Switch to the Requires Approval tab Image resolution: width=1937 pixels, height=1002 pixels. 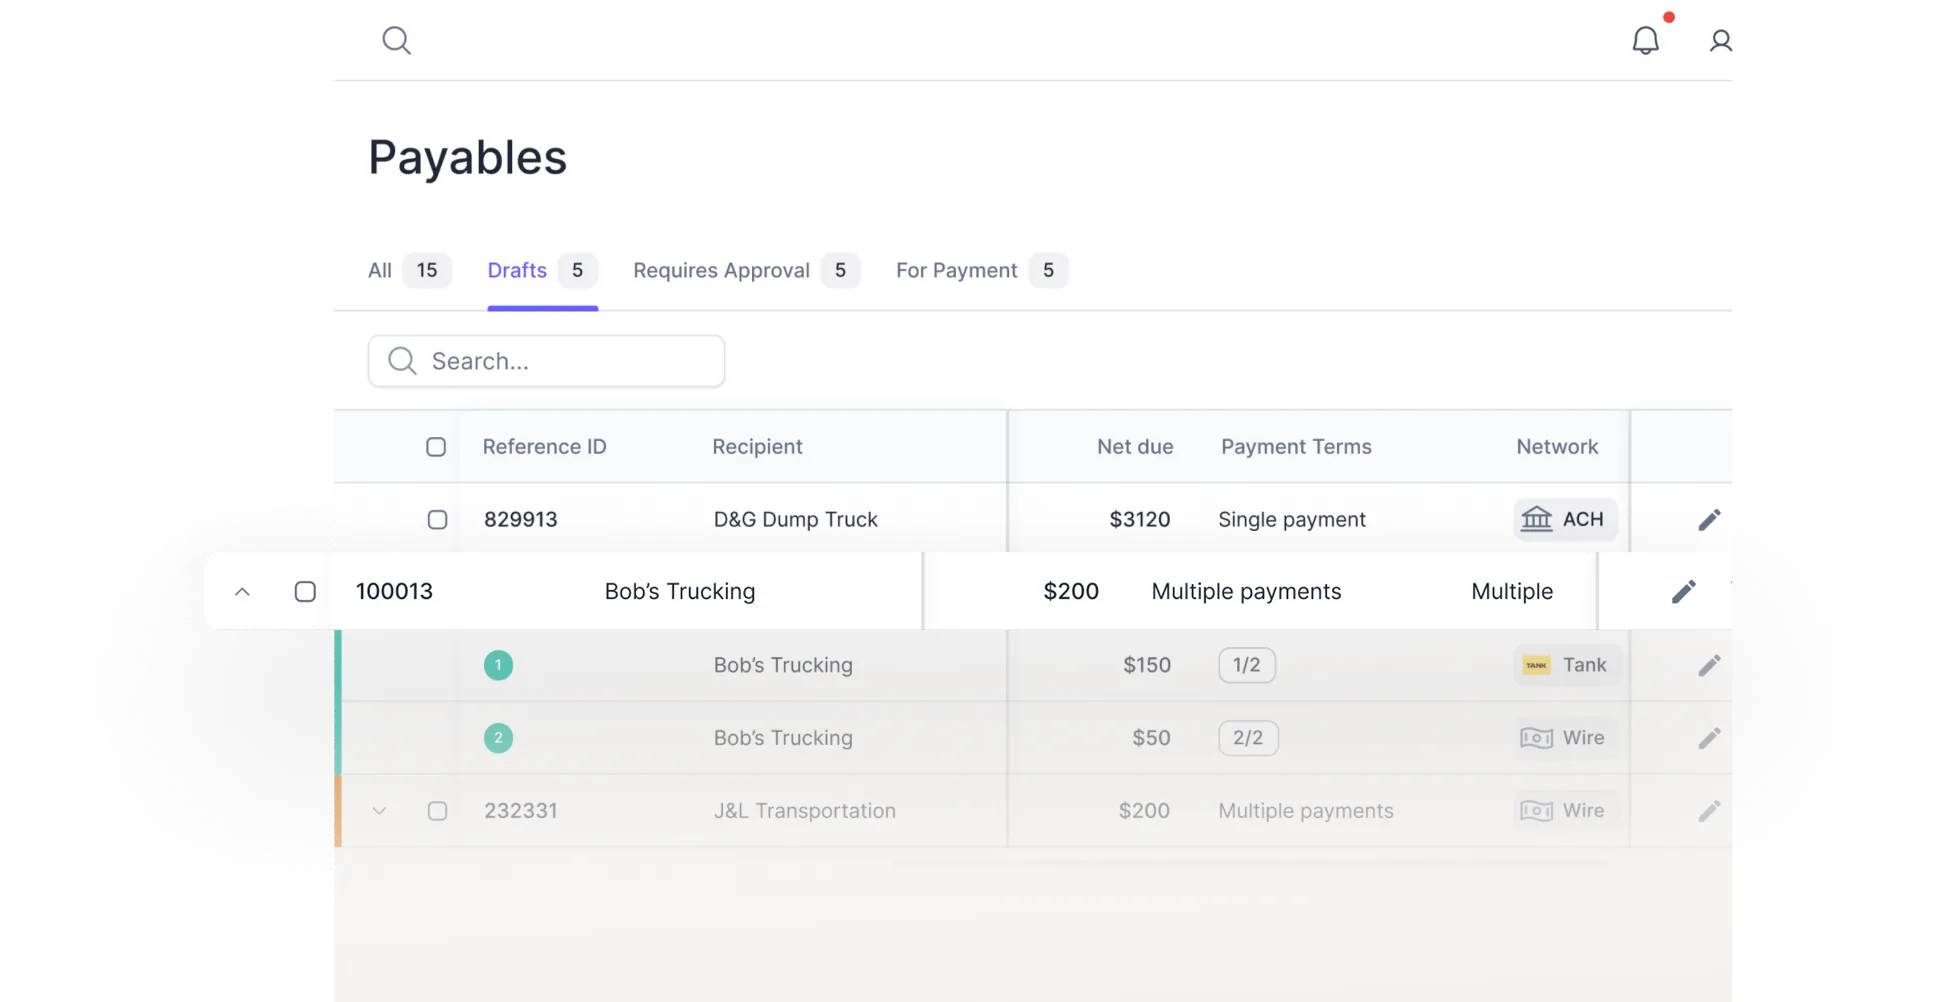721,270
